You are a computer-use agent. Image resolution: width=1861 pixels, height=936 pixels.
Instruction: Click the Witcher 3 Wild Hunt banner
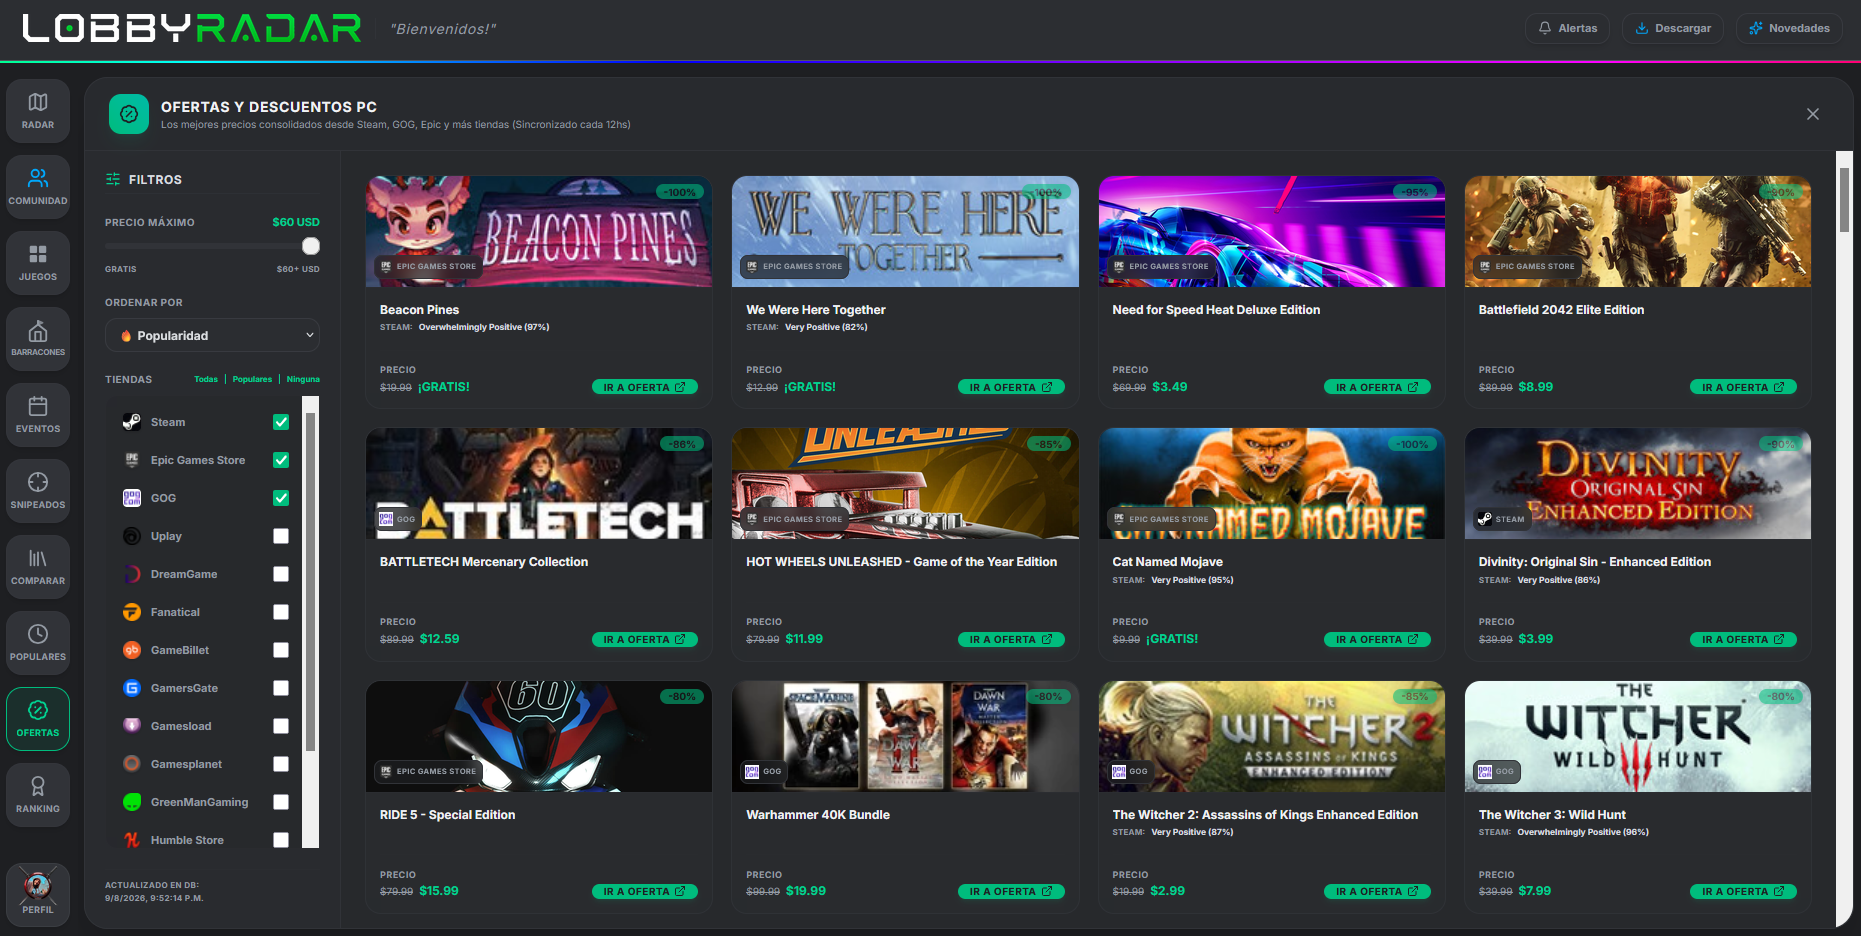[1638, 737]
